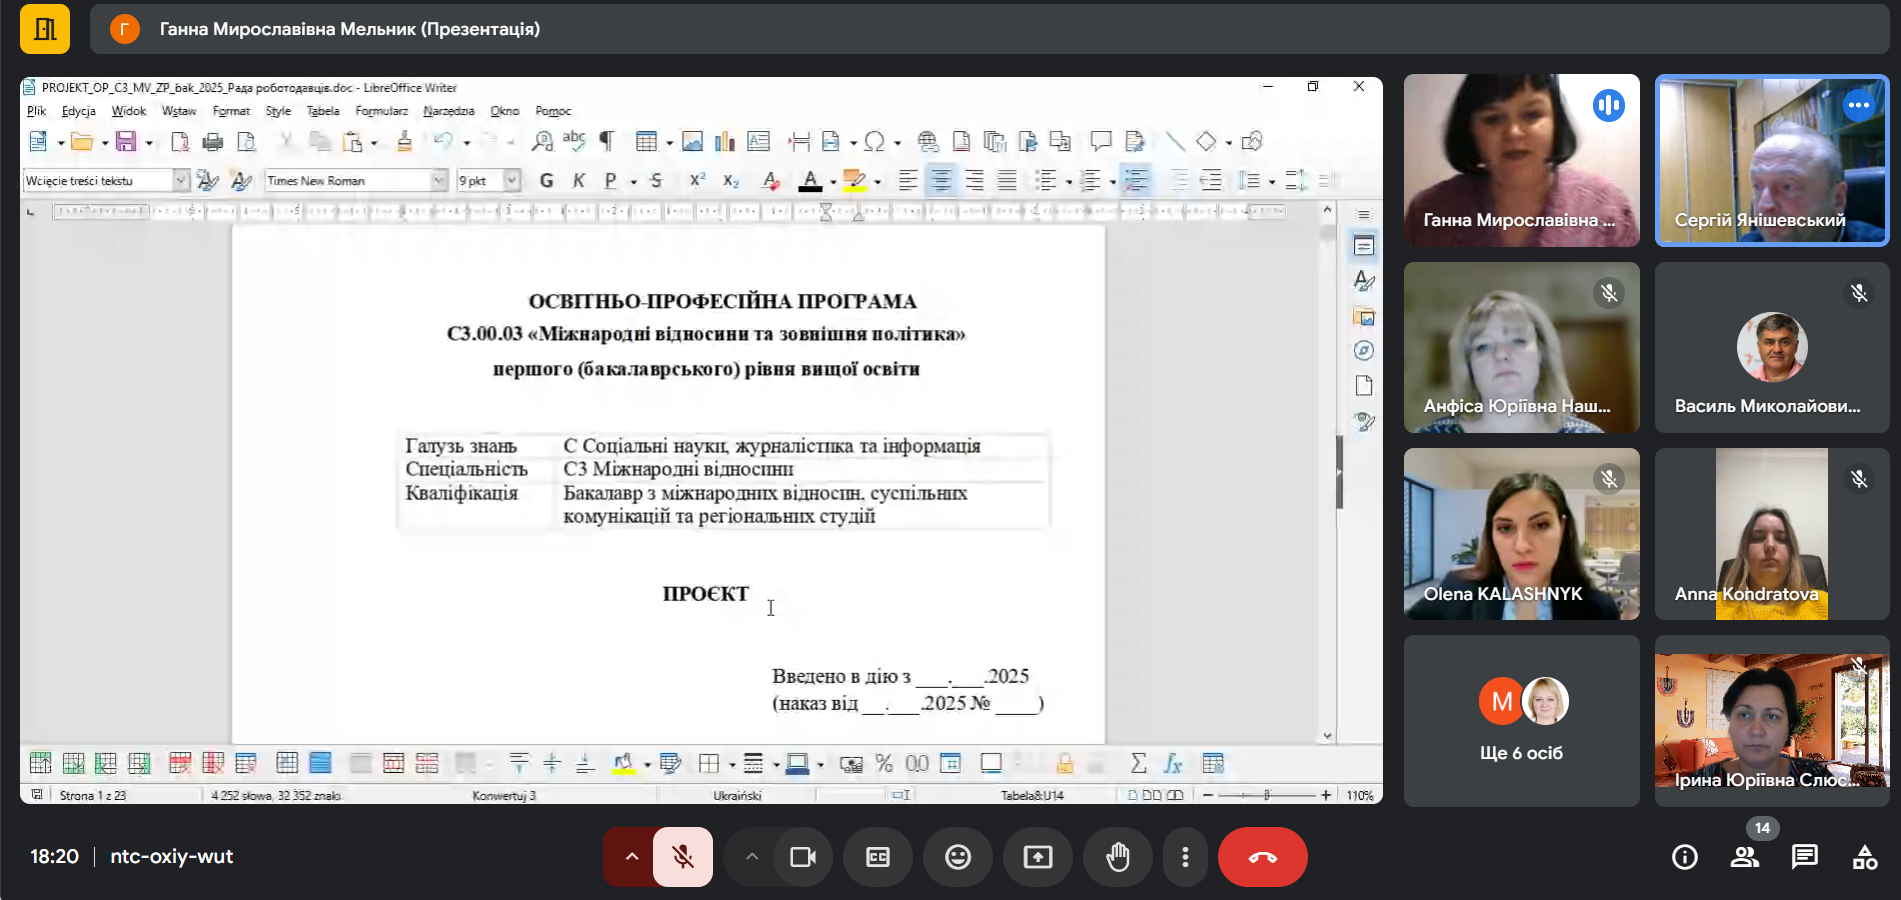Image resolution: width=1901 pixels, height=900 pixels.
Task: Unmute the microphone
Action: point(683,857)
